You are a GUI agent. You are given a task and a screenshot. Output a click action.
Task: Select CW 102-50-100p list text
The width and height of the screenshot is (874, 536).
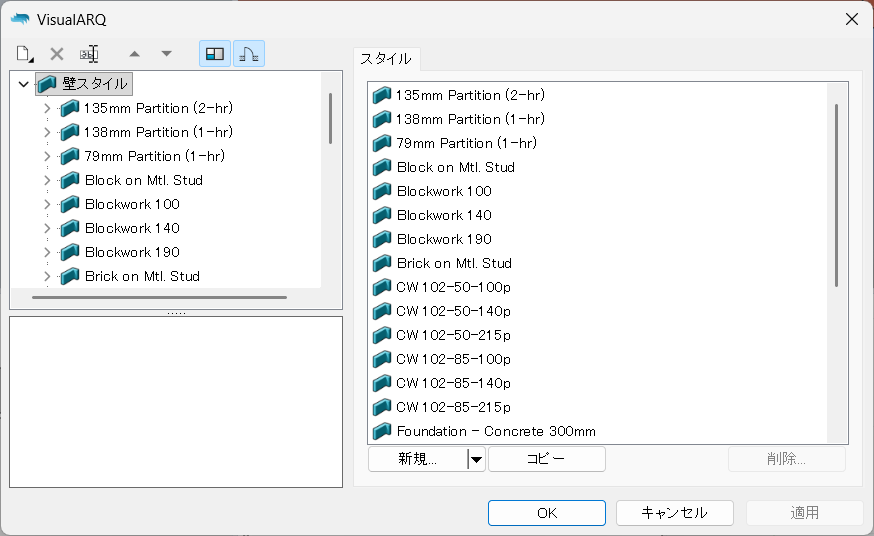(x=453, y=287)
